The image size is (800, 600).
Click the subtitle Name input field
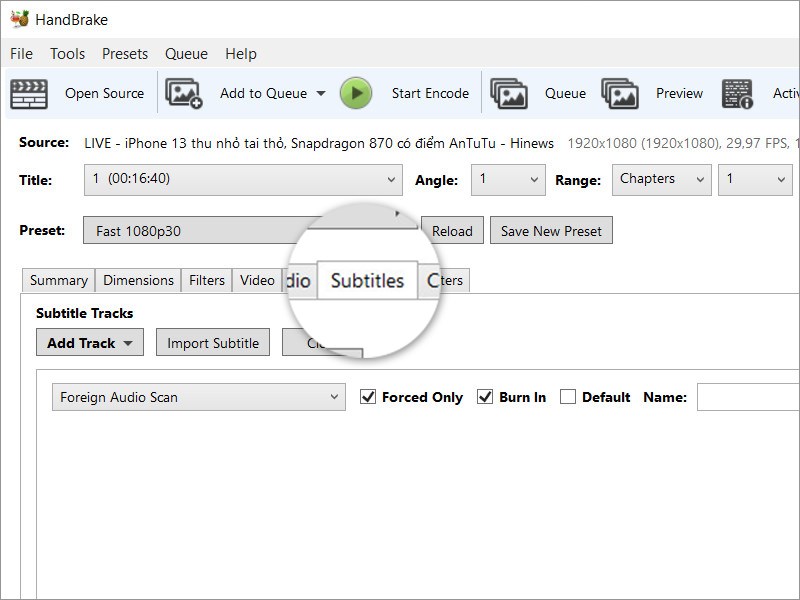[x=748, y=397]
